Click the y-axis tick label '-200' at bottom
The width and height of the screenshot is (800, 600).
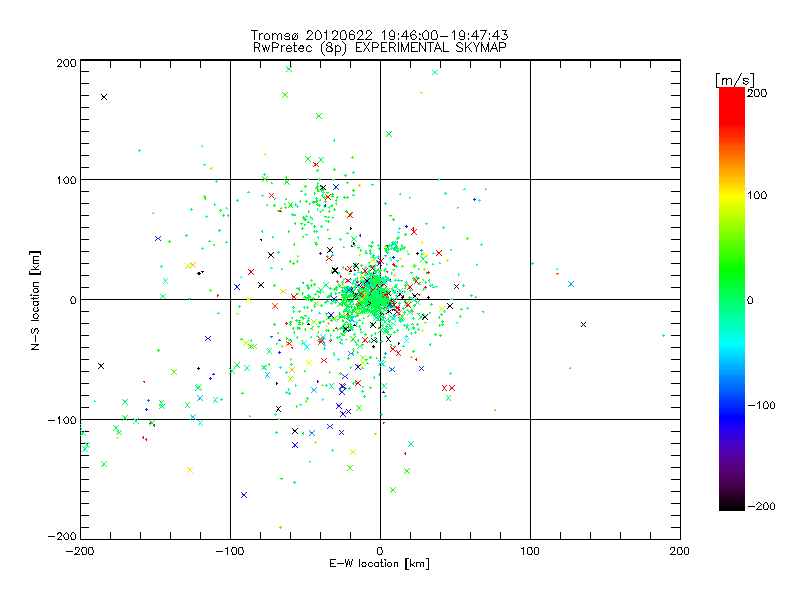click(x=62, y=536)
